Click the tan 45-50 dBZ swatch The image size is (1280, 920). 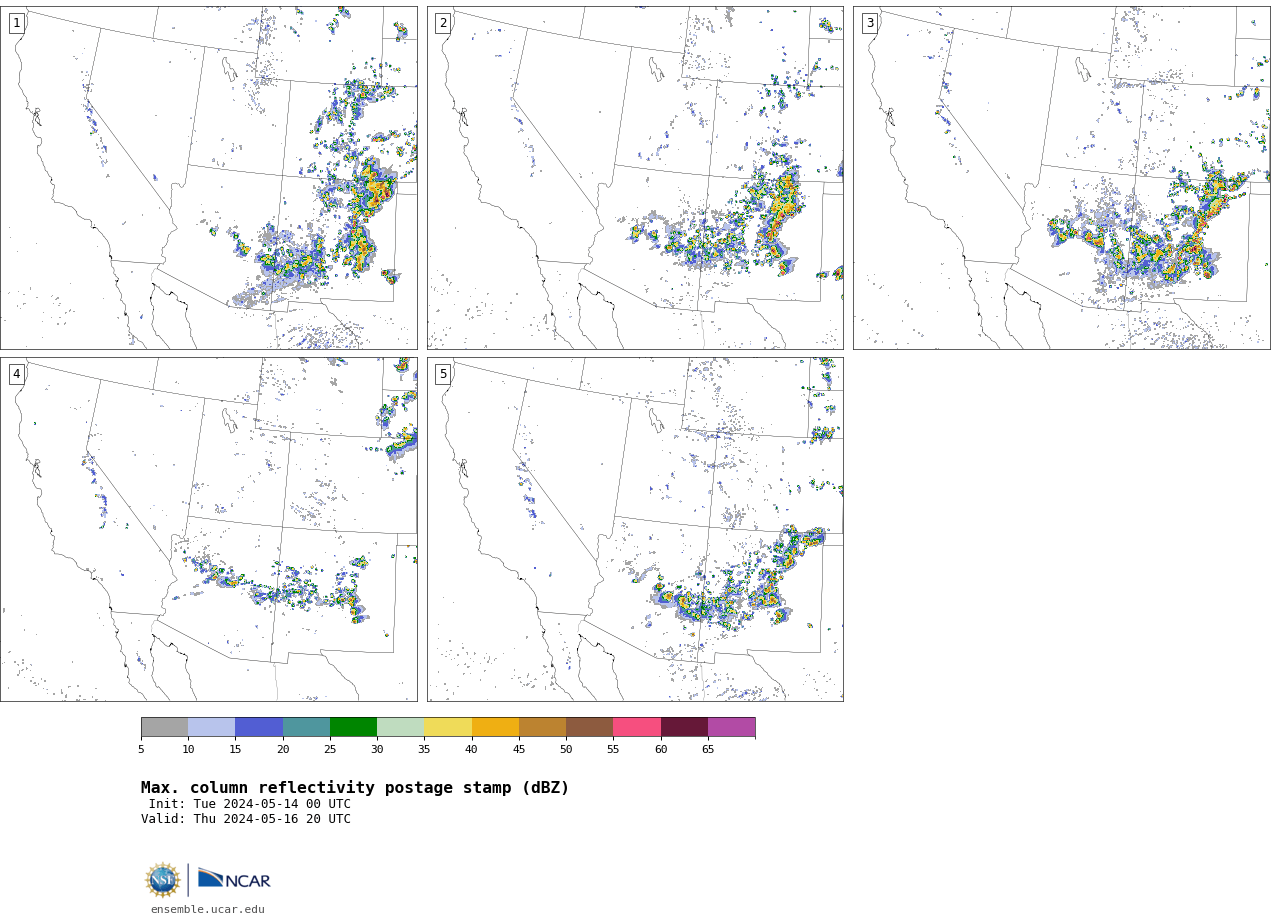click(x=543, y=727)
